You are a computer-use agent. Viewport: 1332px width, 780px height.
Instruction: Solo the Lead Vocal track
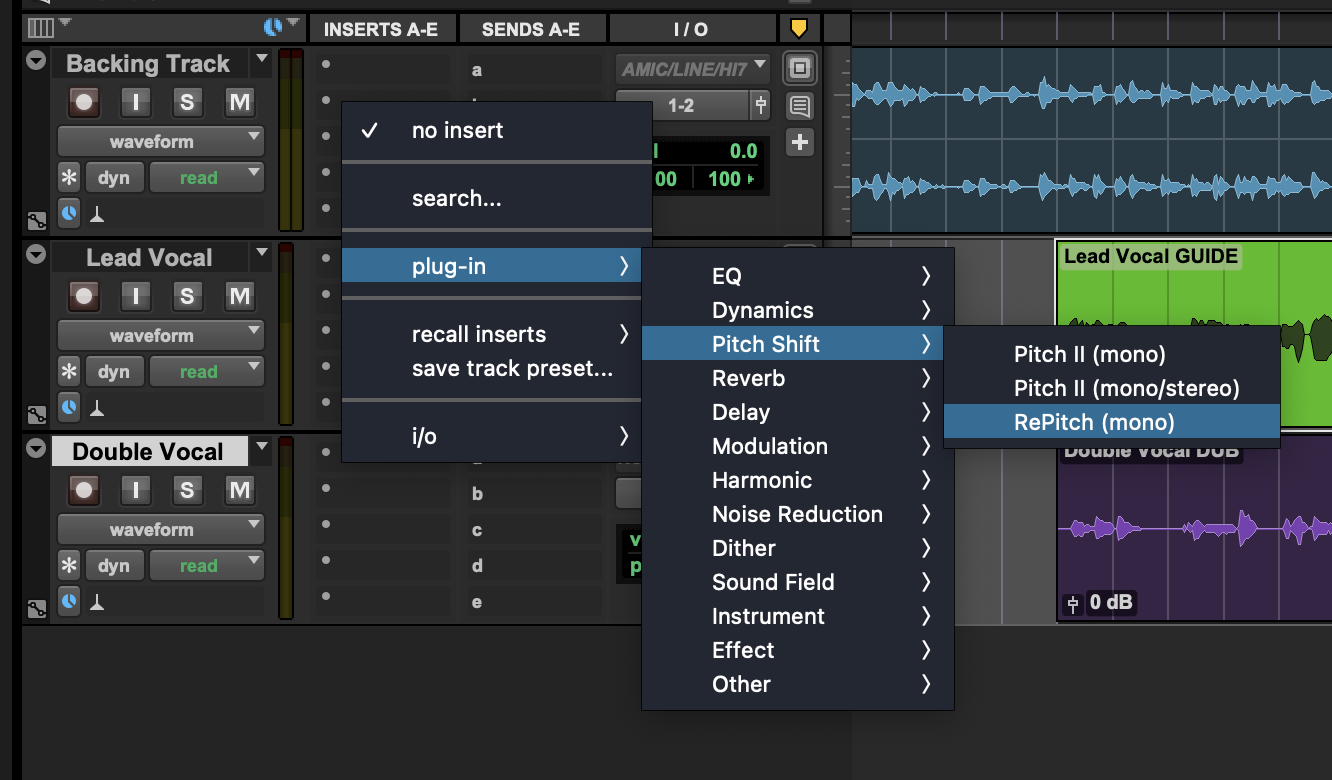pyautogui.click(x=187, y=296)
